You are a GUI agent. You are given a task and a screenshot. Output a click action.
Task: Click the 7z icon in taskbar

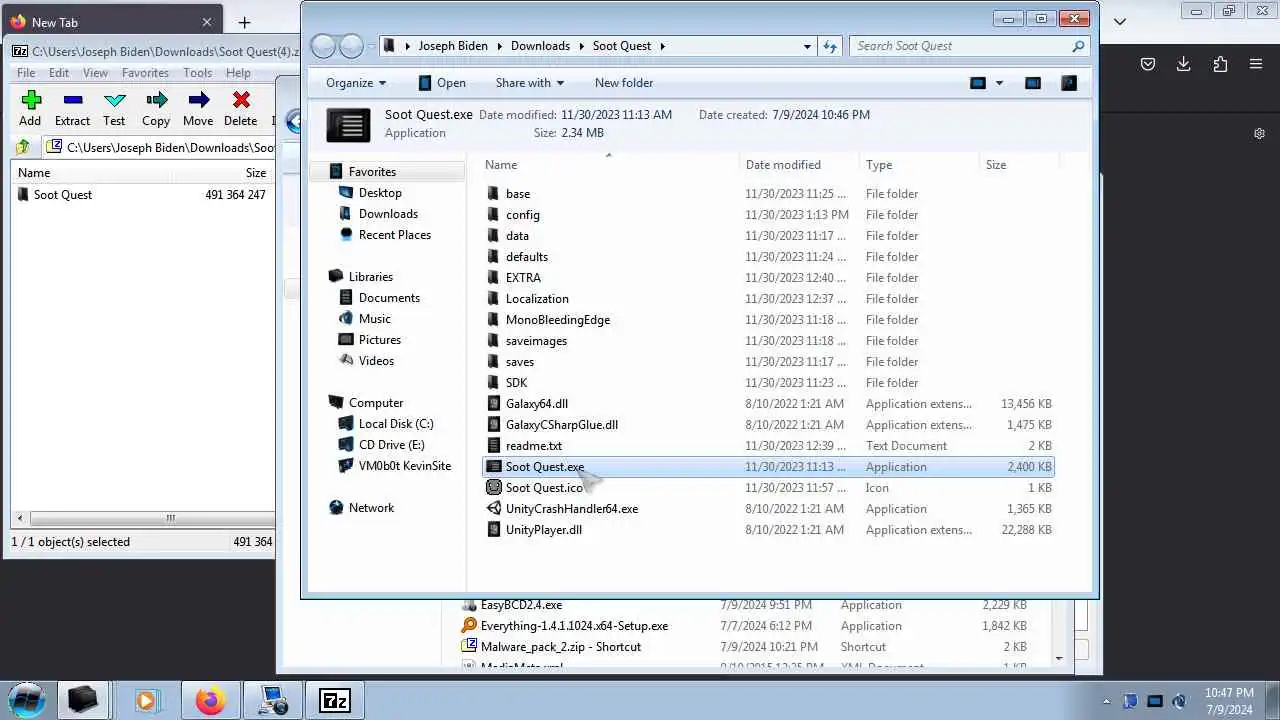335,700
